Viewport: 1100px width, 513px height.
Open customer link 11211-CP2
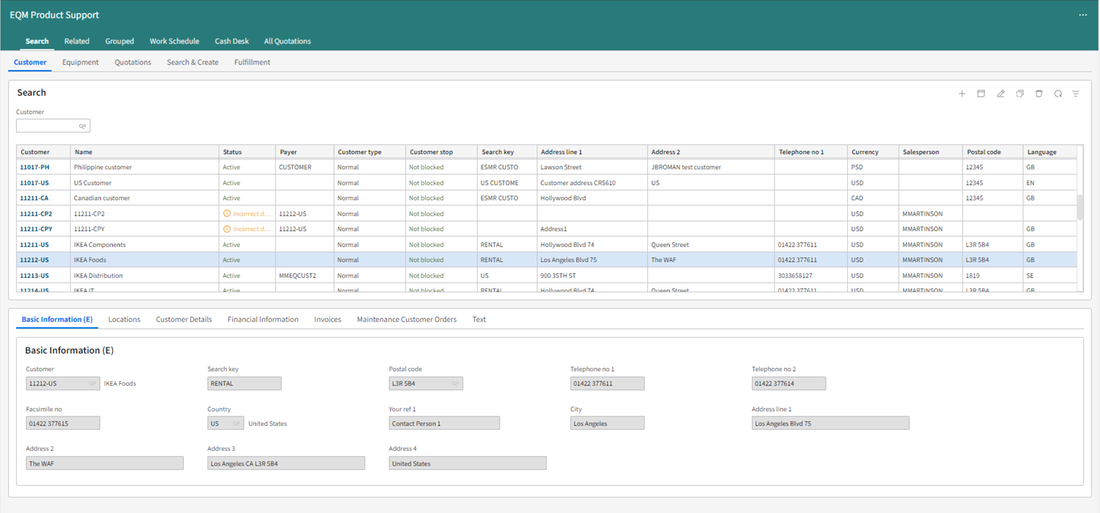(36, 213)
